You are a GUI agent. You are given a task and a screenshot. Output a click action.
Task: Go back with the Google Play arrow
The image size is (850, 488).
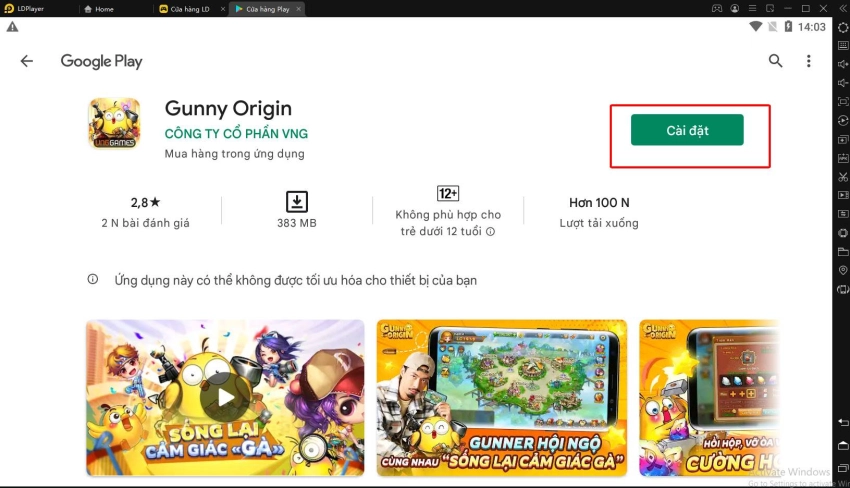27,61
